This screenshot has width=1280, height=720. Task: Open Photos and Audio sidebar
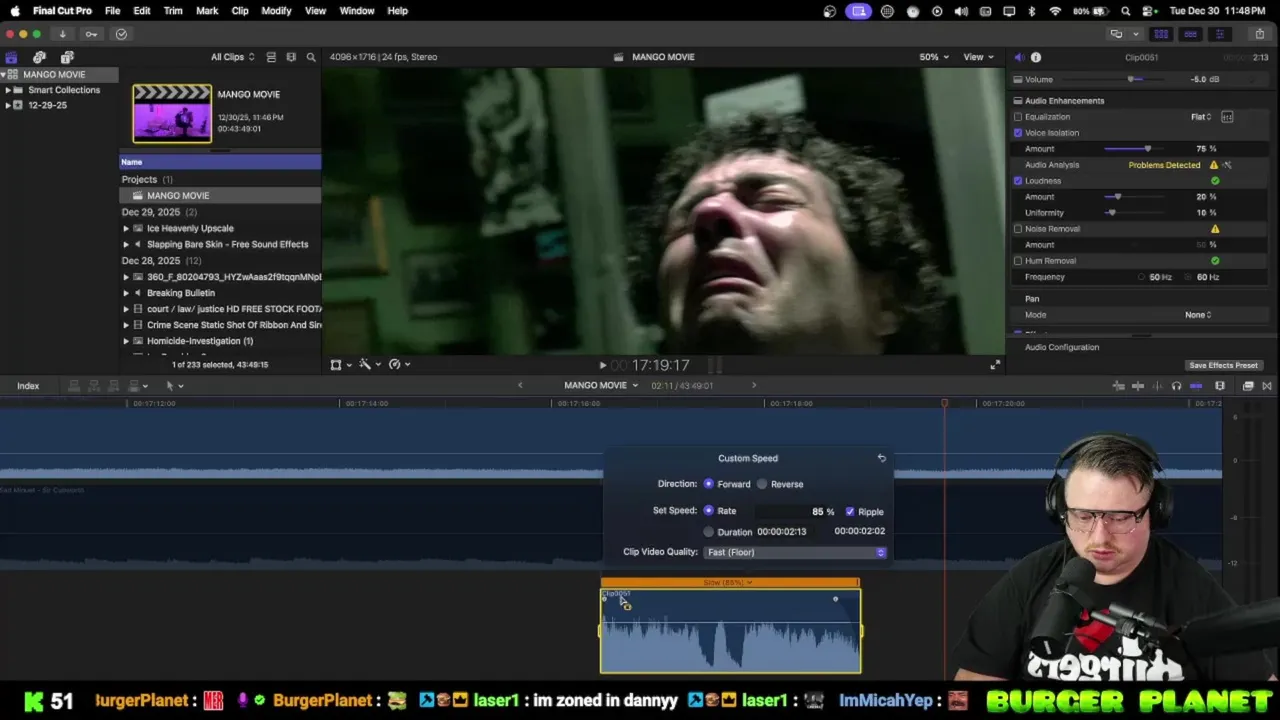point(39,57)
